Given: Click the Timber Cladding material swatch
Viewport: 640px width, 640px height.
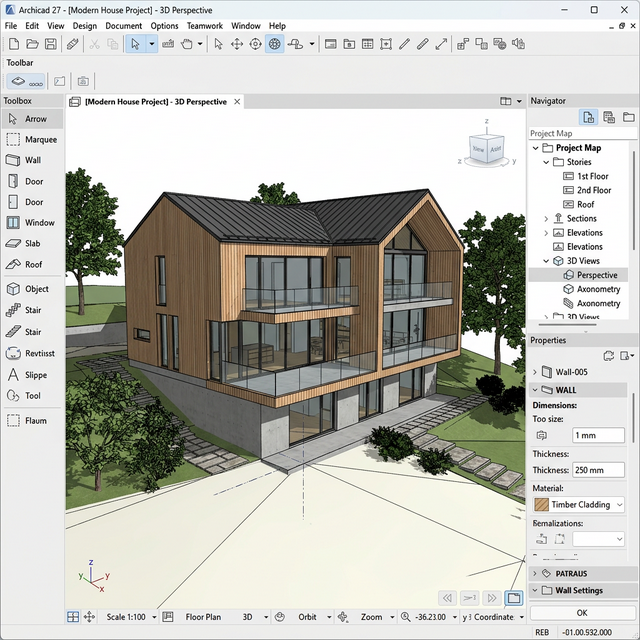Looking at the screenshot, I should pos(541,504).
